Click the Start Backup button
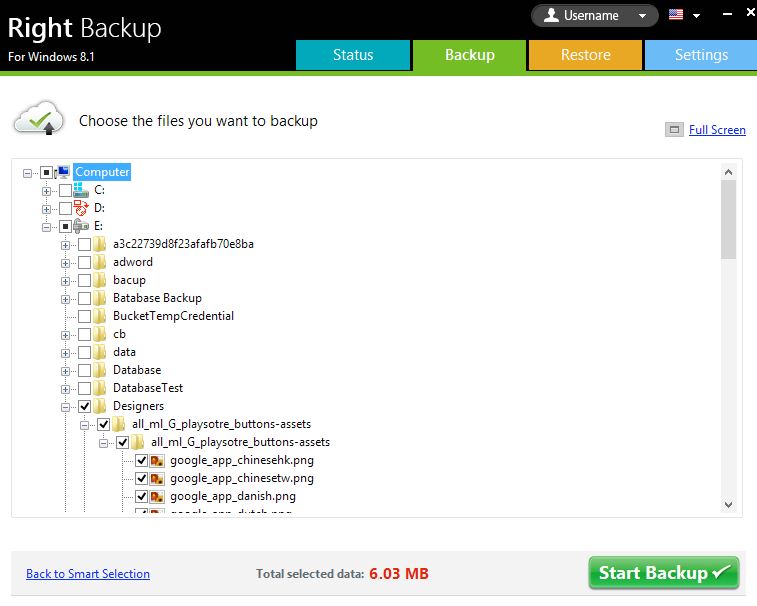This screenshot has height=606, width=757. click(664, 573)
